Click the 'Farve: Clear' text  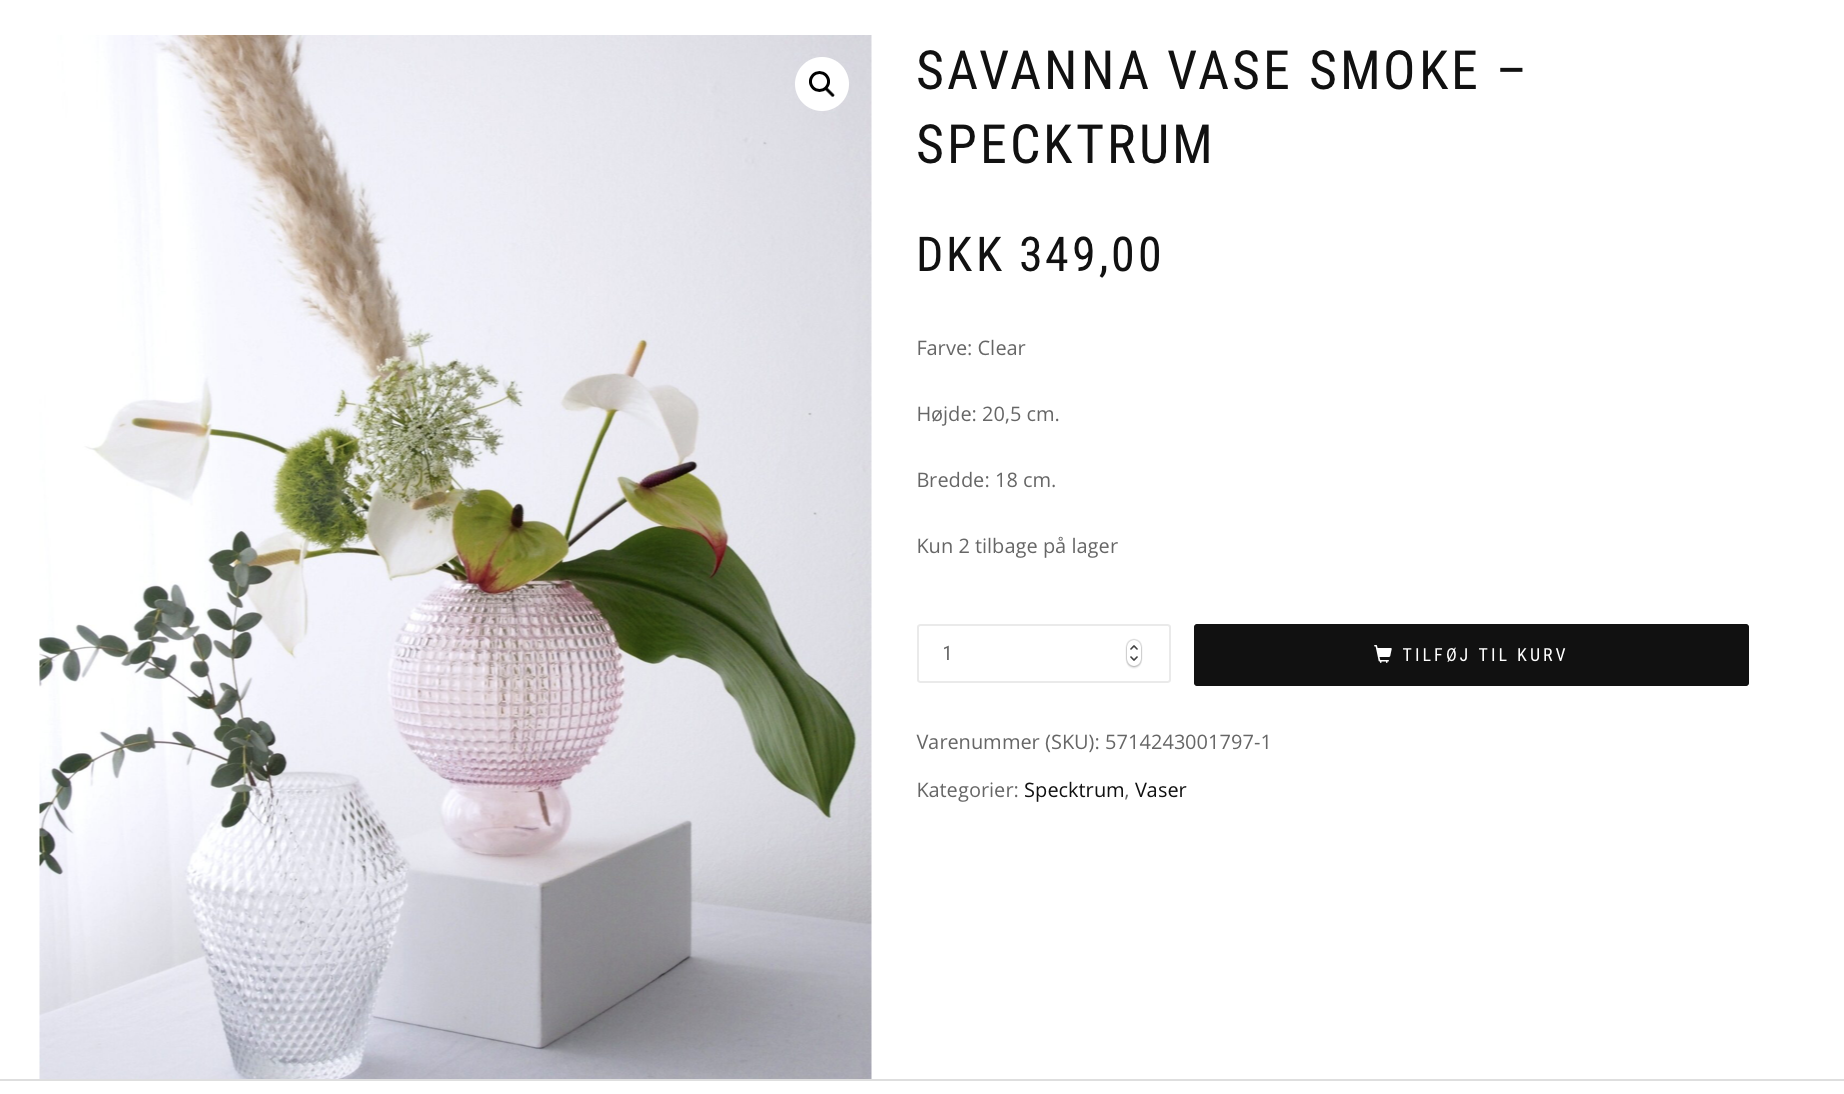coord(971,348)
